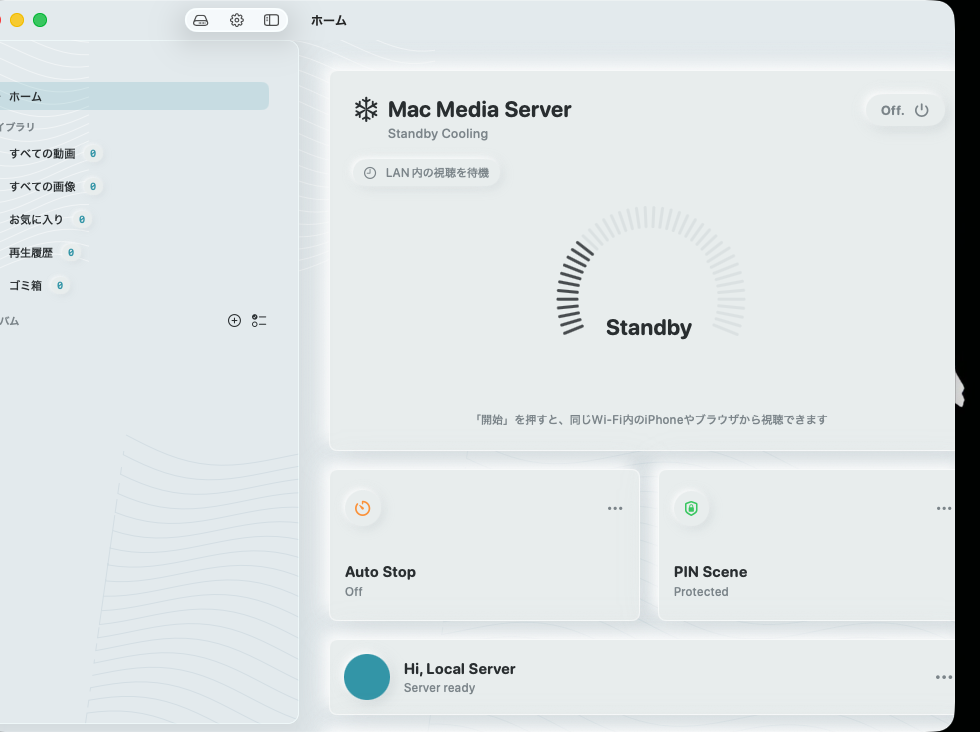980x732 pixels.
Task: Click the yellow minimize window button
Action: point(17,20)
